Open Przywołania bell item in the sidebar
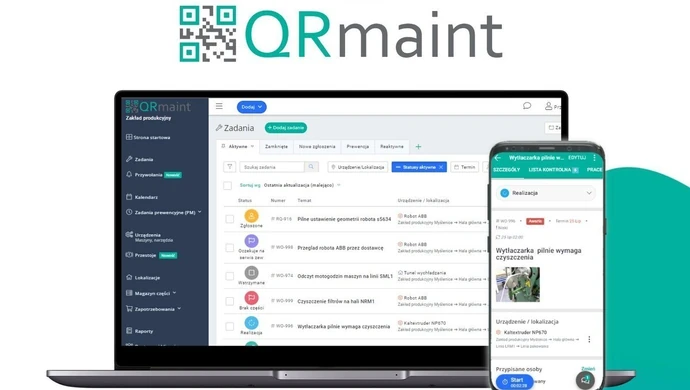Viewport: 690px width, 390px height. click(x=153, y=175)
